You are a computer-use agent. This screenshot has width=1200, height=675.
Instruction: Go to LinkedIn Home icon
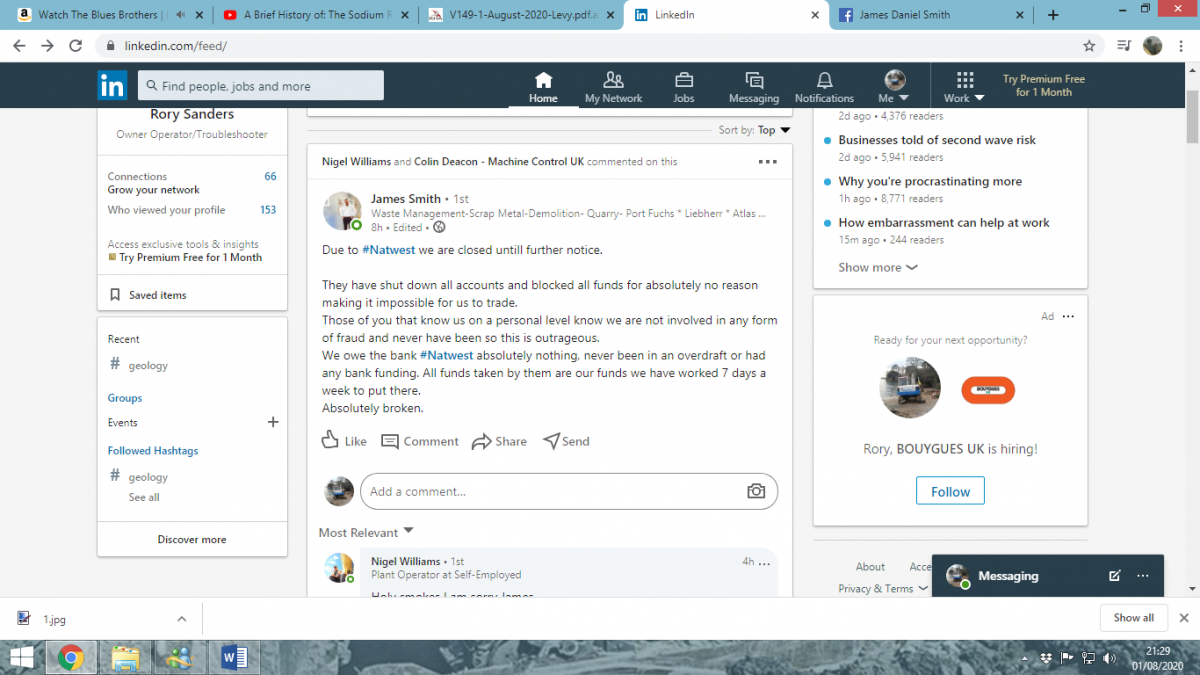click(543, 81)
